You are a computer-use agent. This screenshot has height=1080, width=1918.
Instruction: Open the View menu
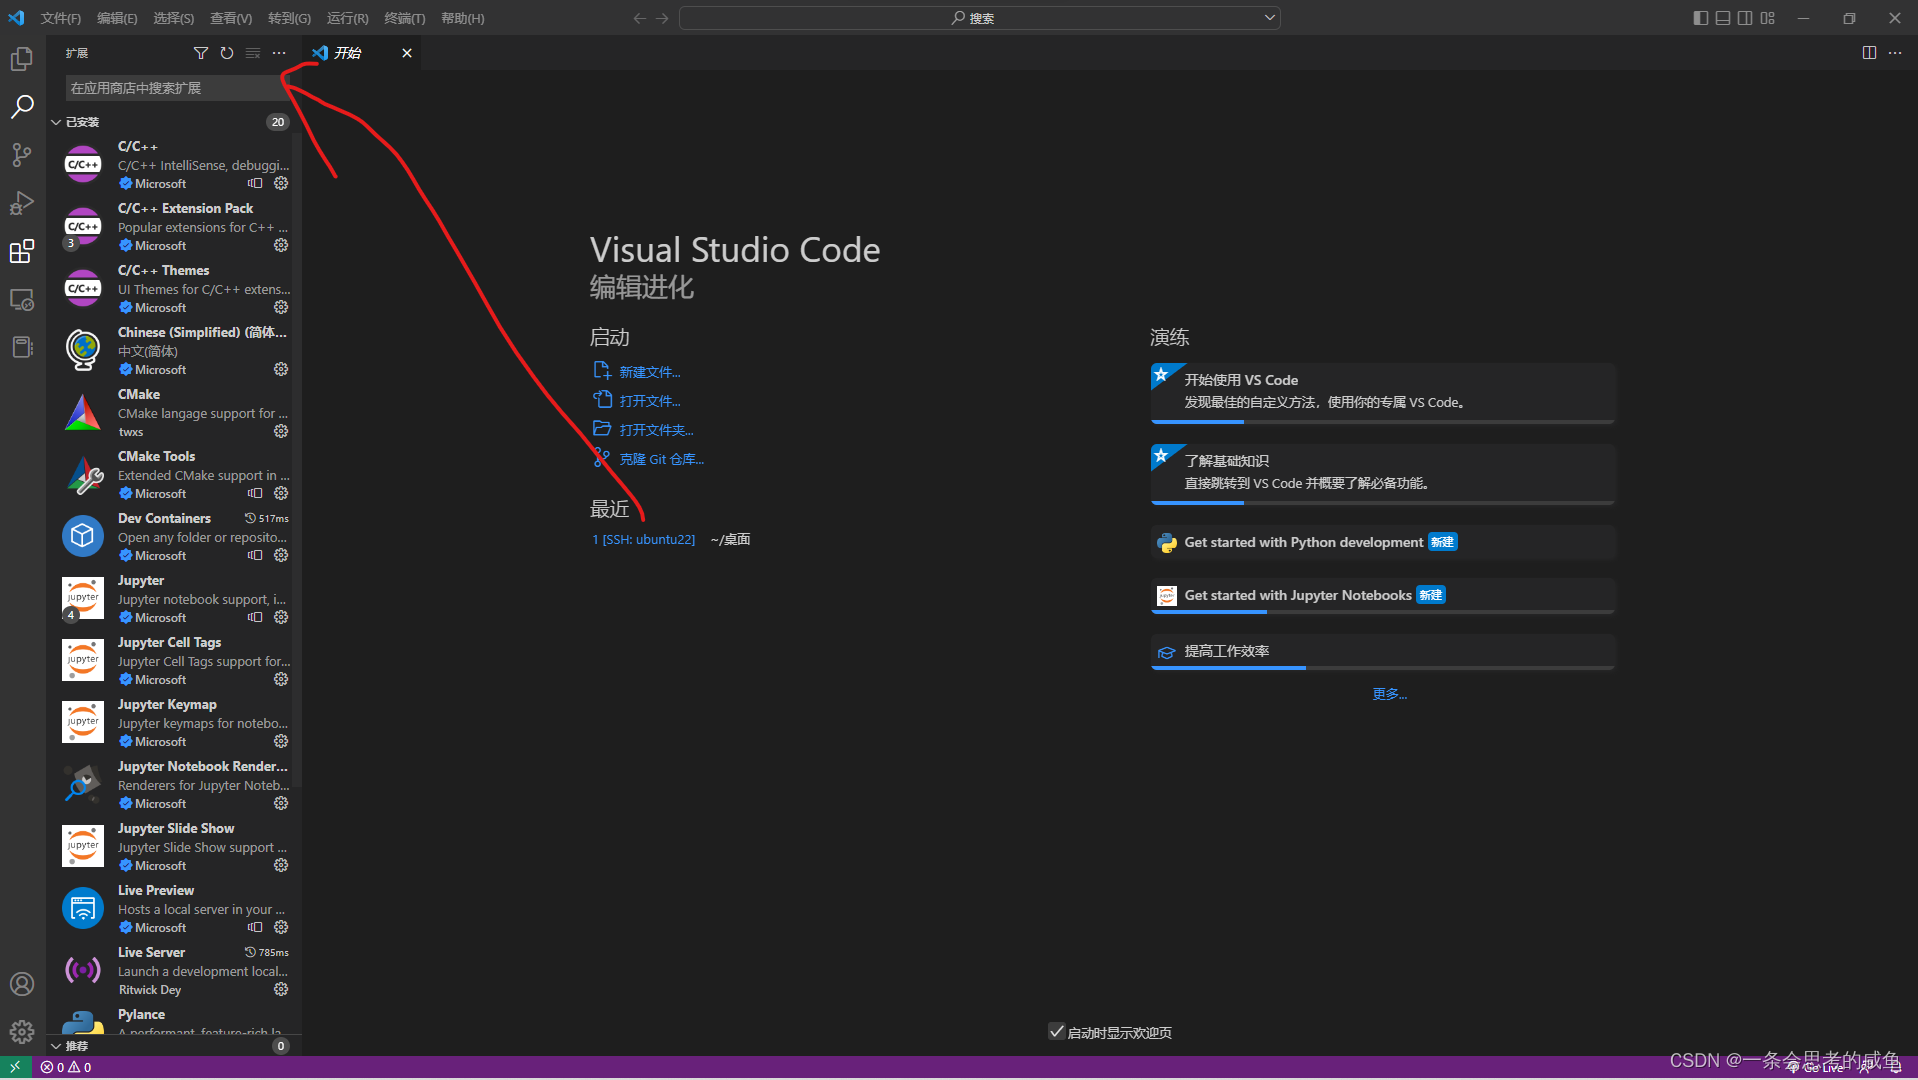click(231, 18)
